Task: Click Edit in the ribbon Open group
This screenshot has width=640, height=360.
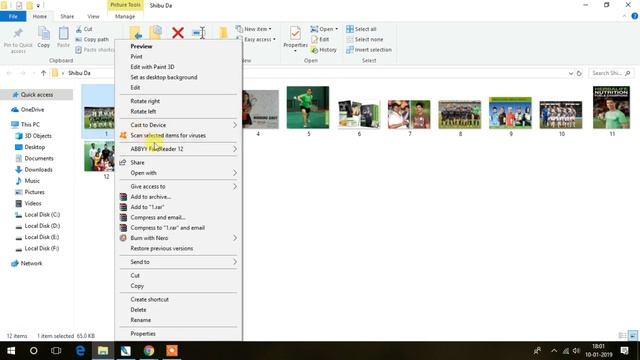Action: (x=320, y=40)
